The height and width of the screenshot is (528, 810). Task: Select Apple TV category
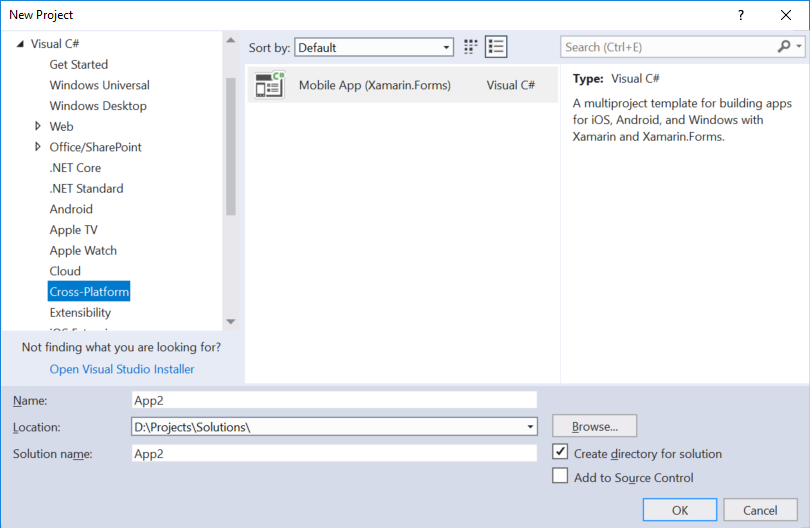73,230
